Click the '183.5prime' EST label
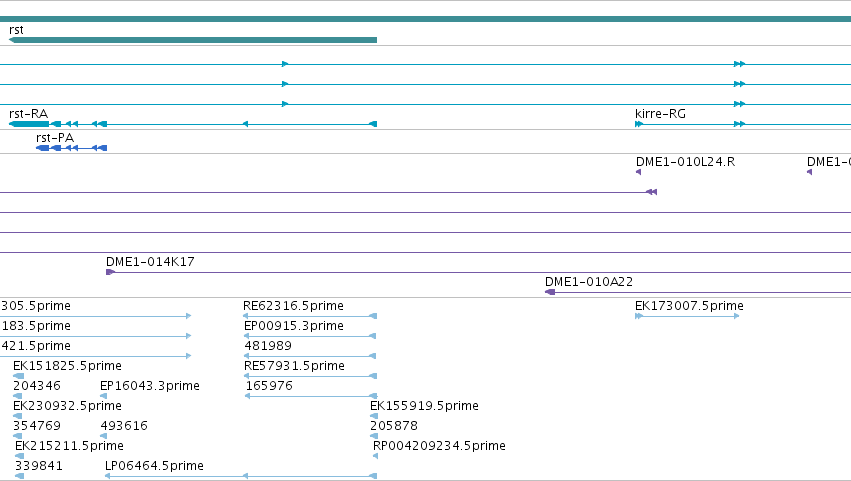Viewport: 851px width, 481px height. (x=36, y=326)
